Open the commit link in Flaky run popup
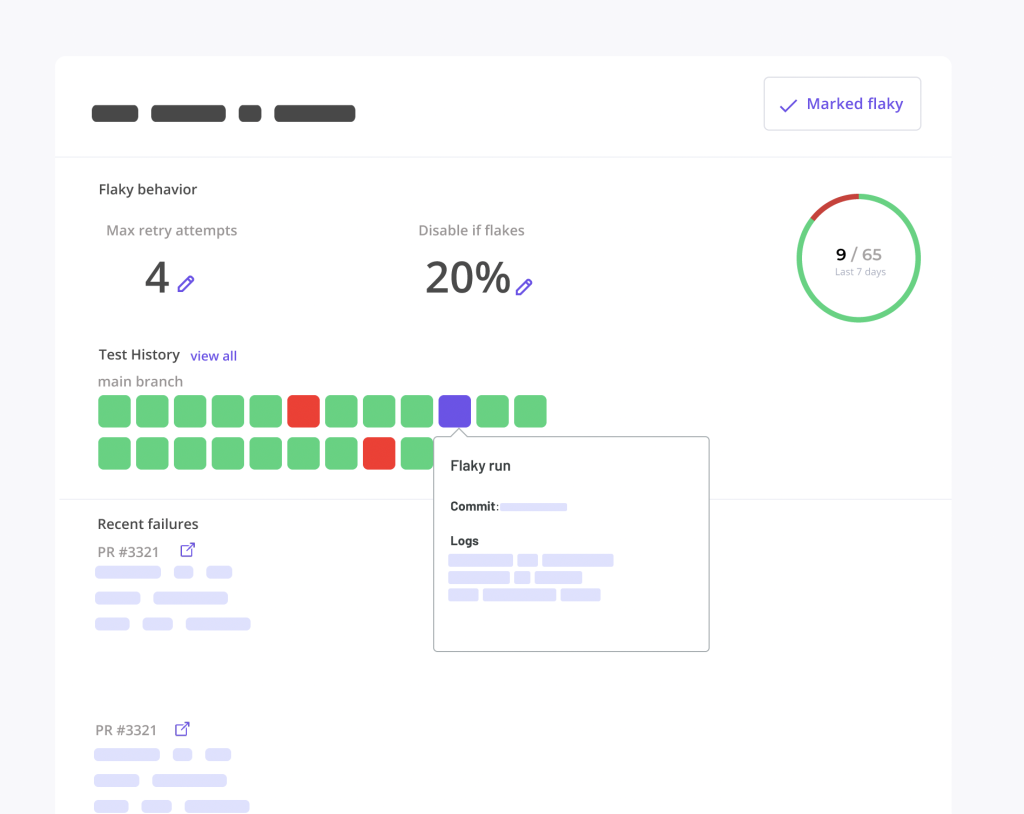 pyautogui.click(x=533, y=507)
